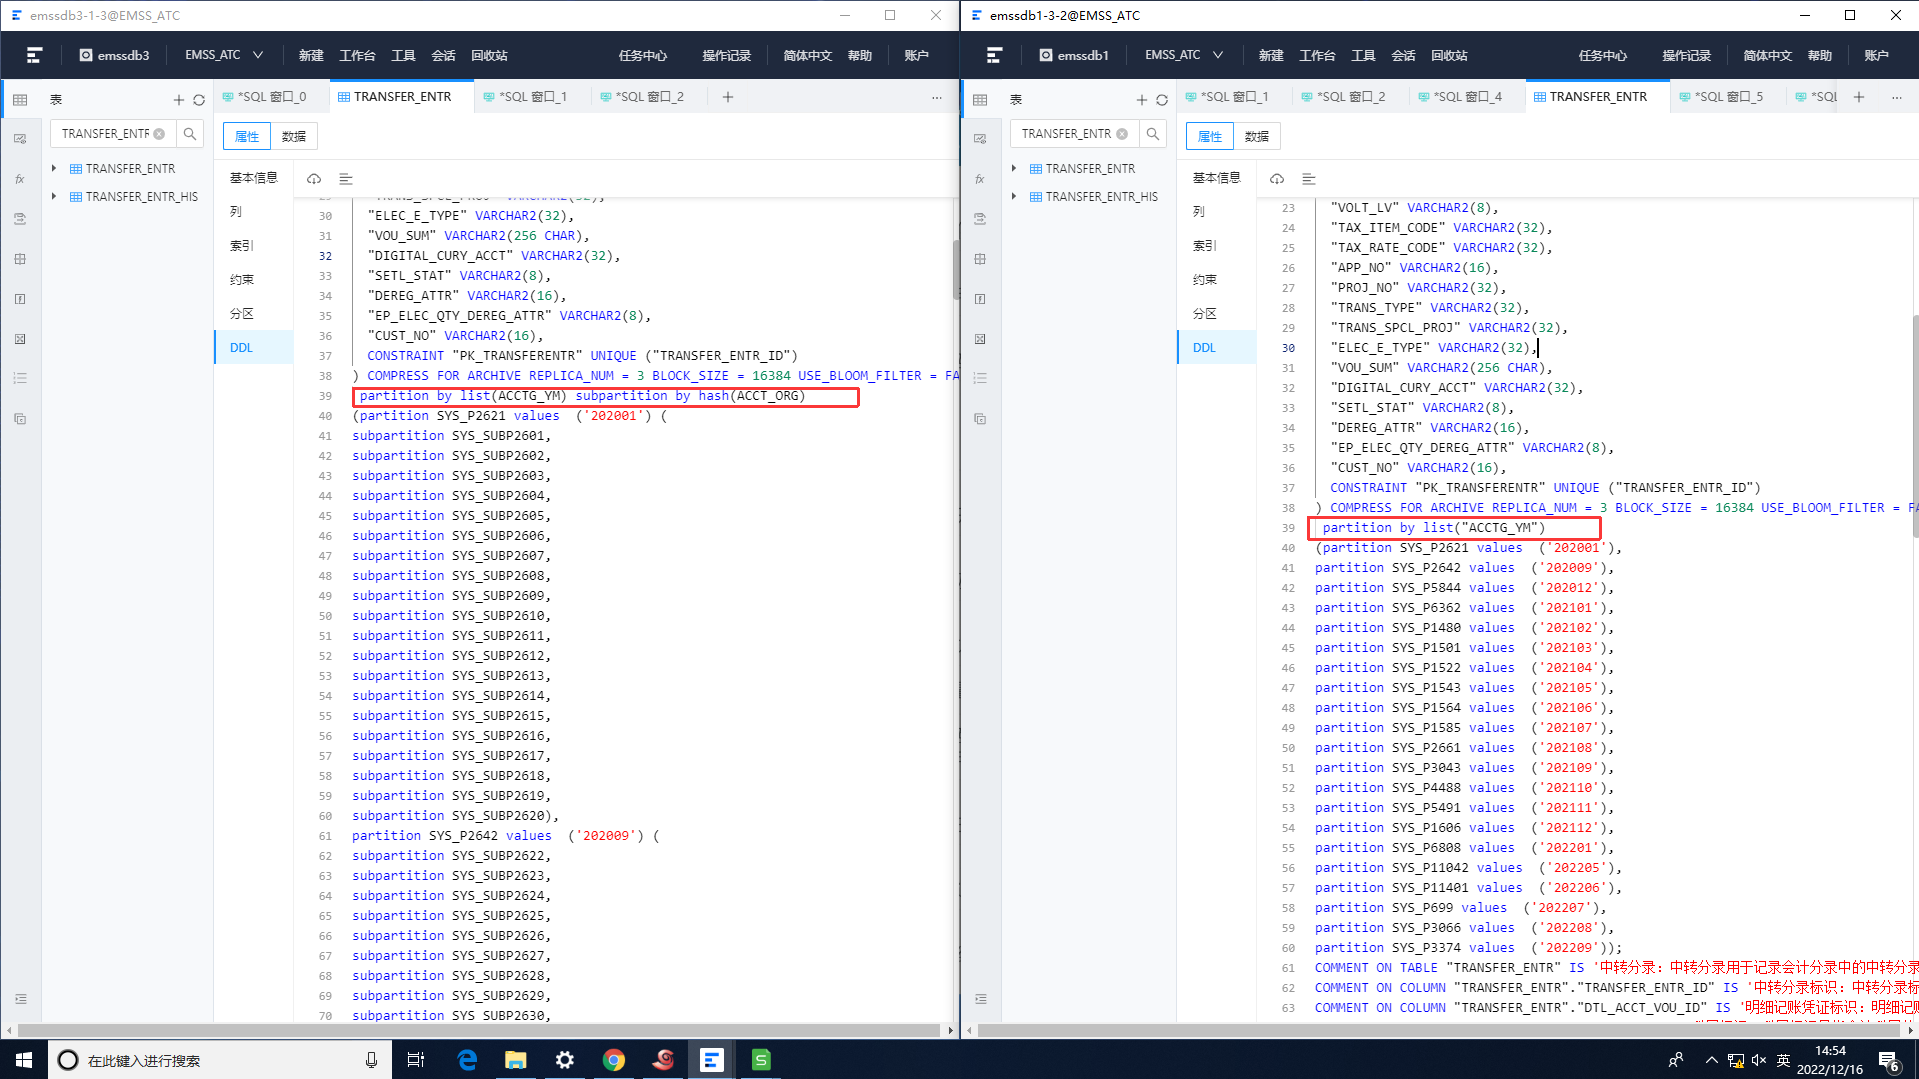Show hidden system tray icons
The height and width of the screenshot is (1079, 1919).
[x=1711, y=1060]
